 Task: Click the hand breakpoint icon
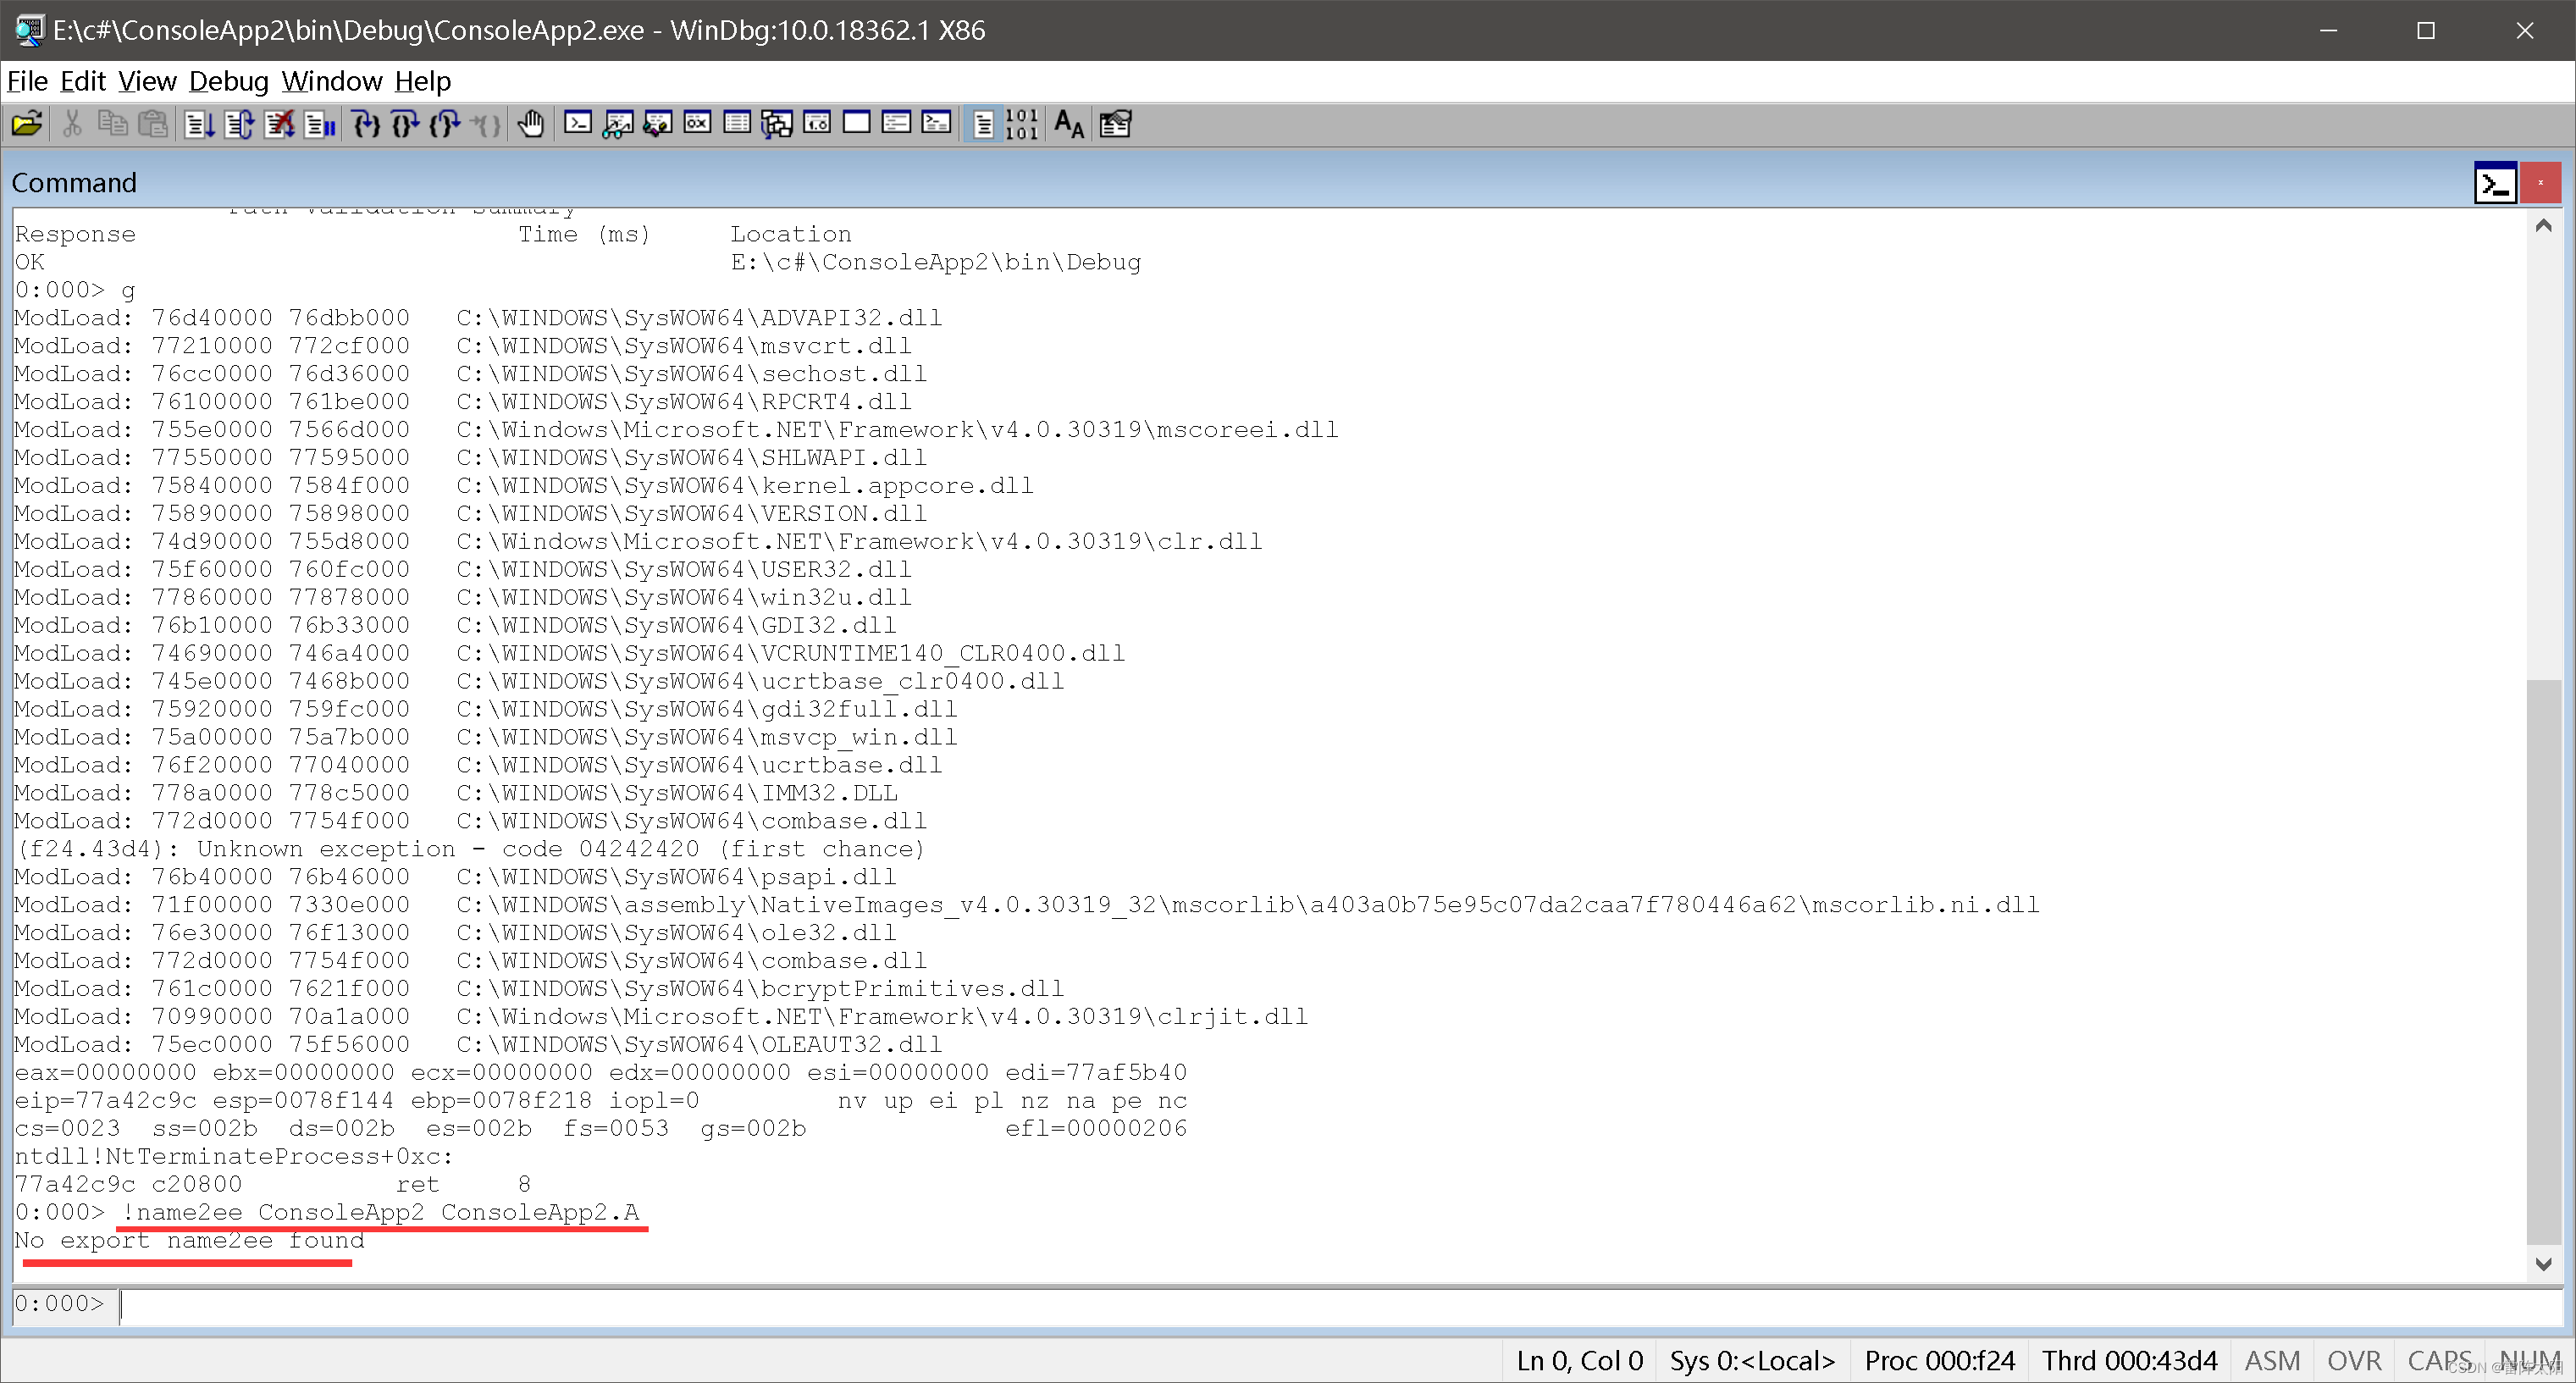coord(531,124)
